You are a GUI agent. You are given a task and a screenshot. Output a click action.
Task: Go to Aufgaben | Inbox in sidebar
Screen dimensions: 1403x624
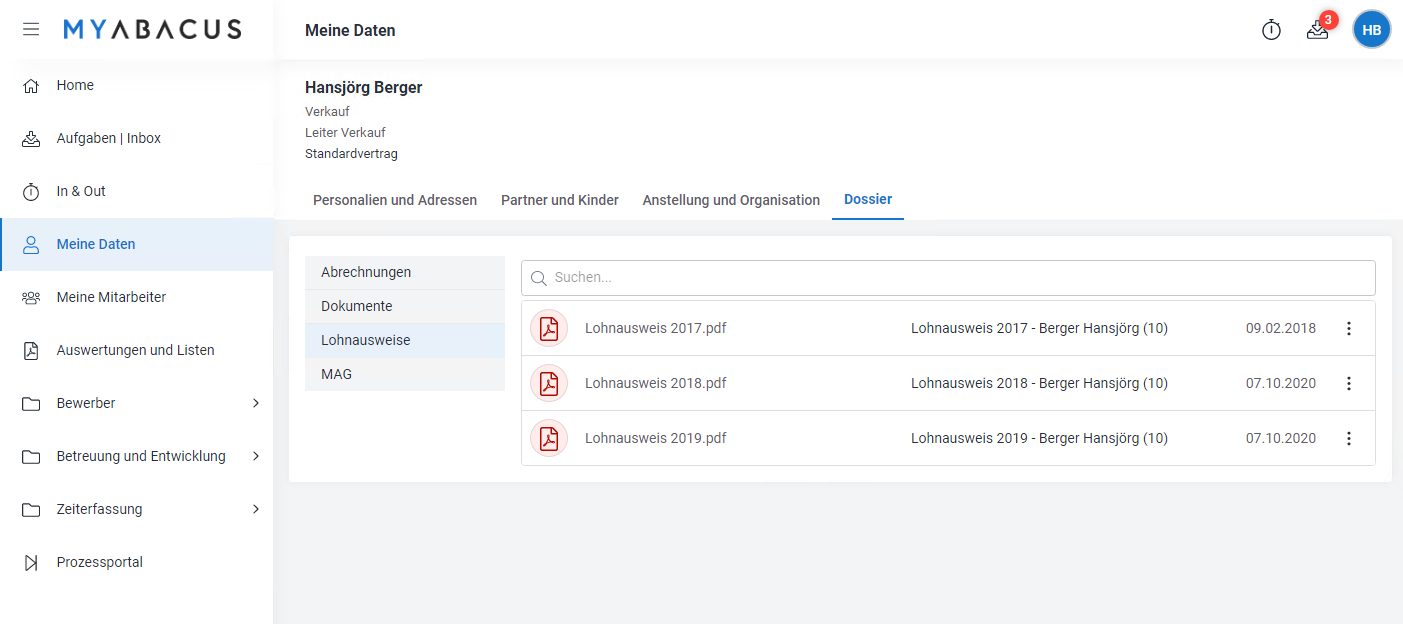[x=108, y=138]
